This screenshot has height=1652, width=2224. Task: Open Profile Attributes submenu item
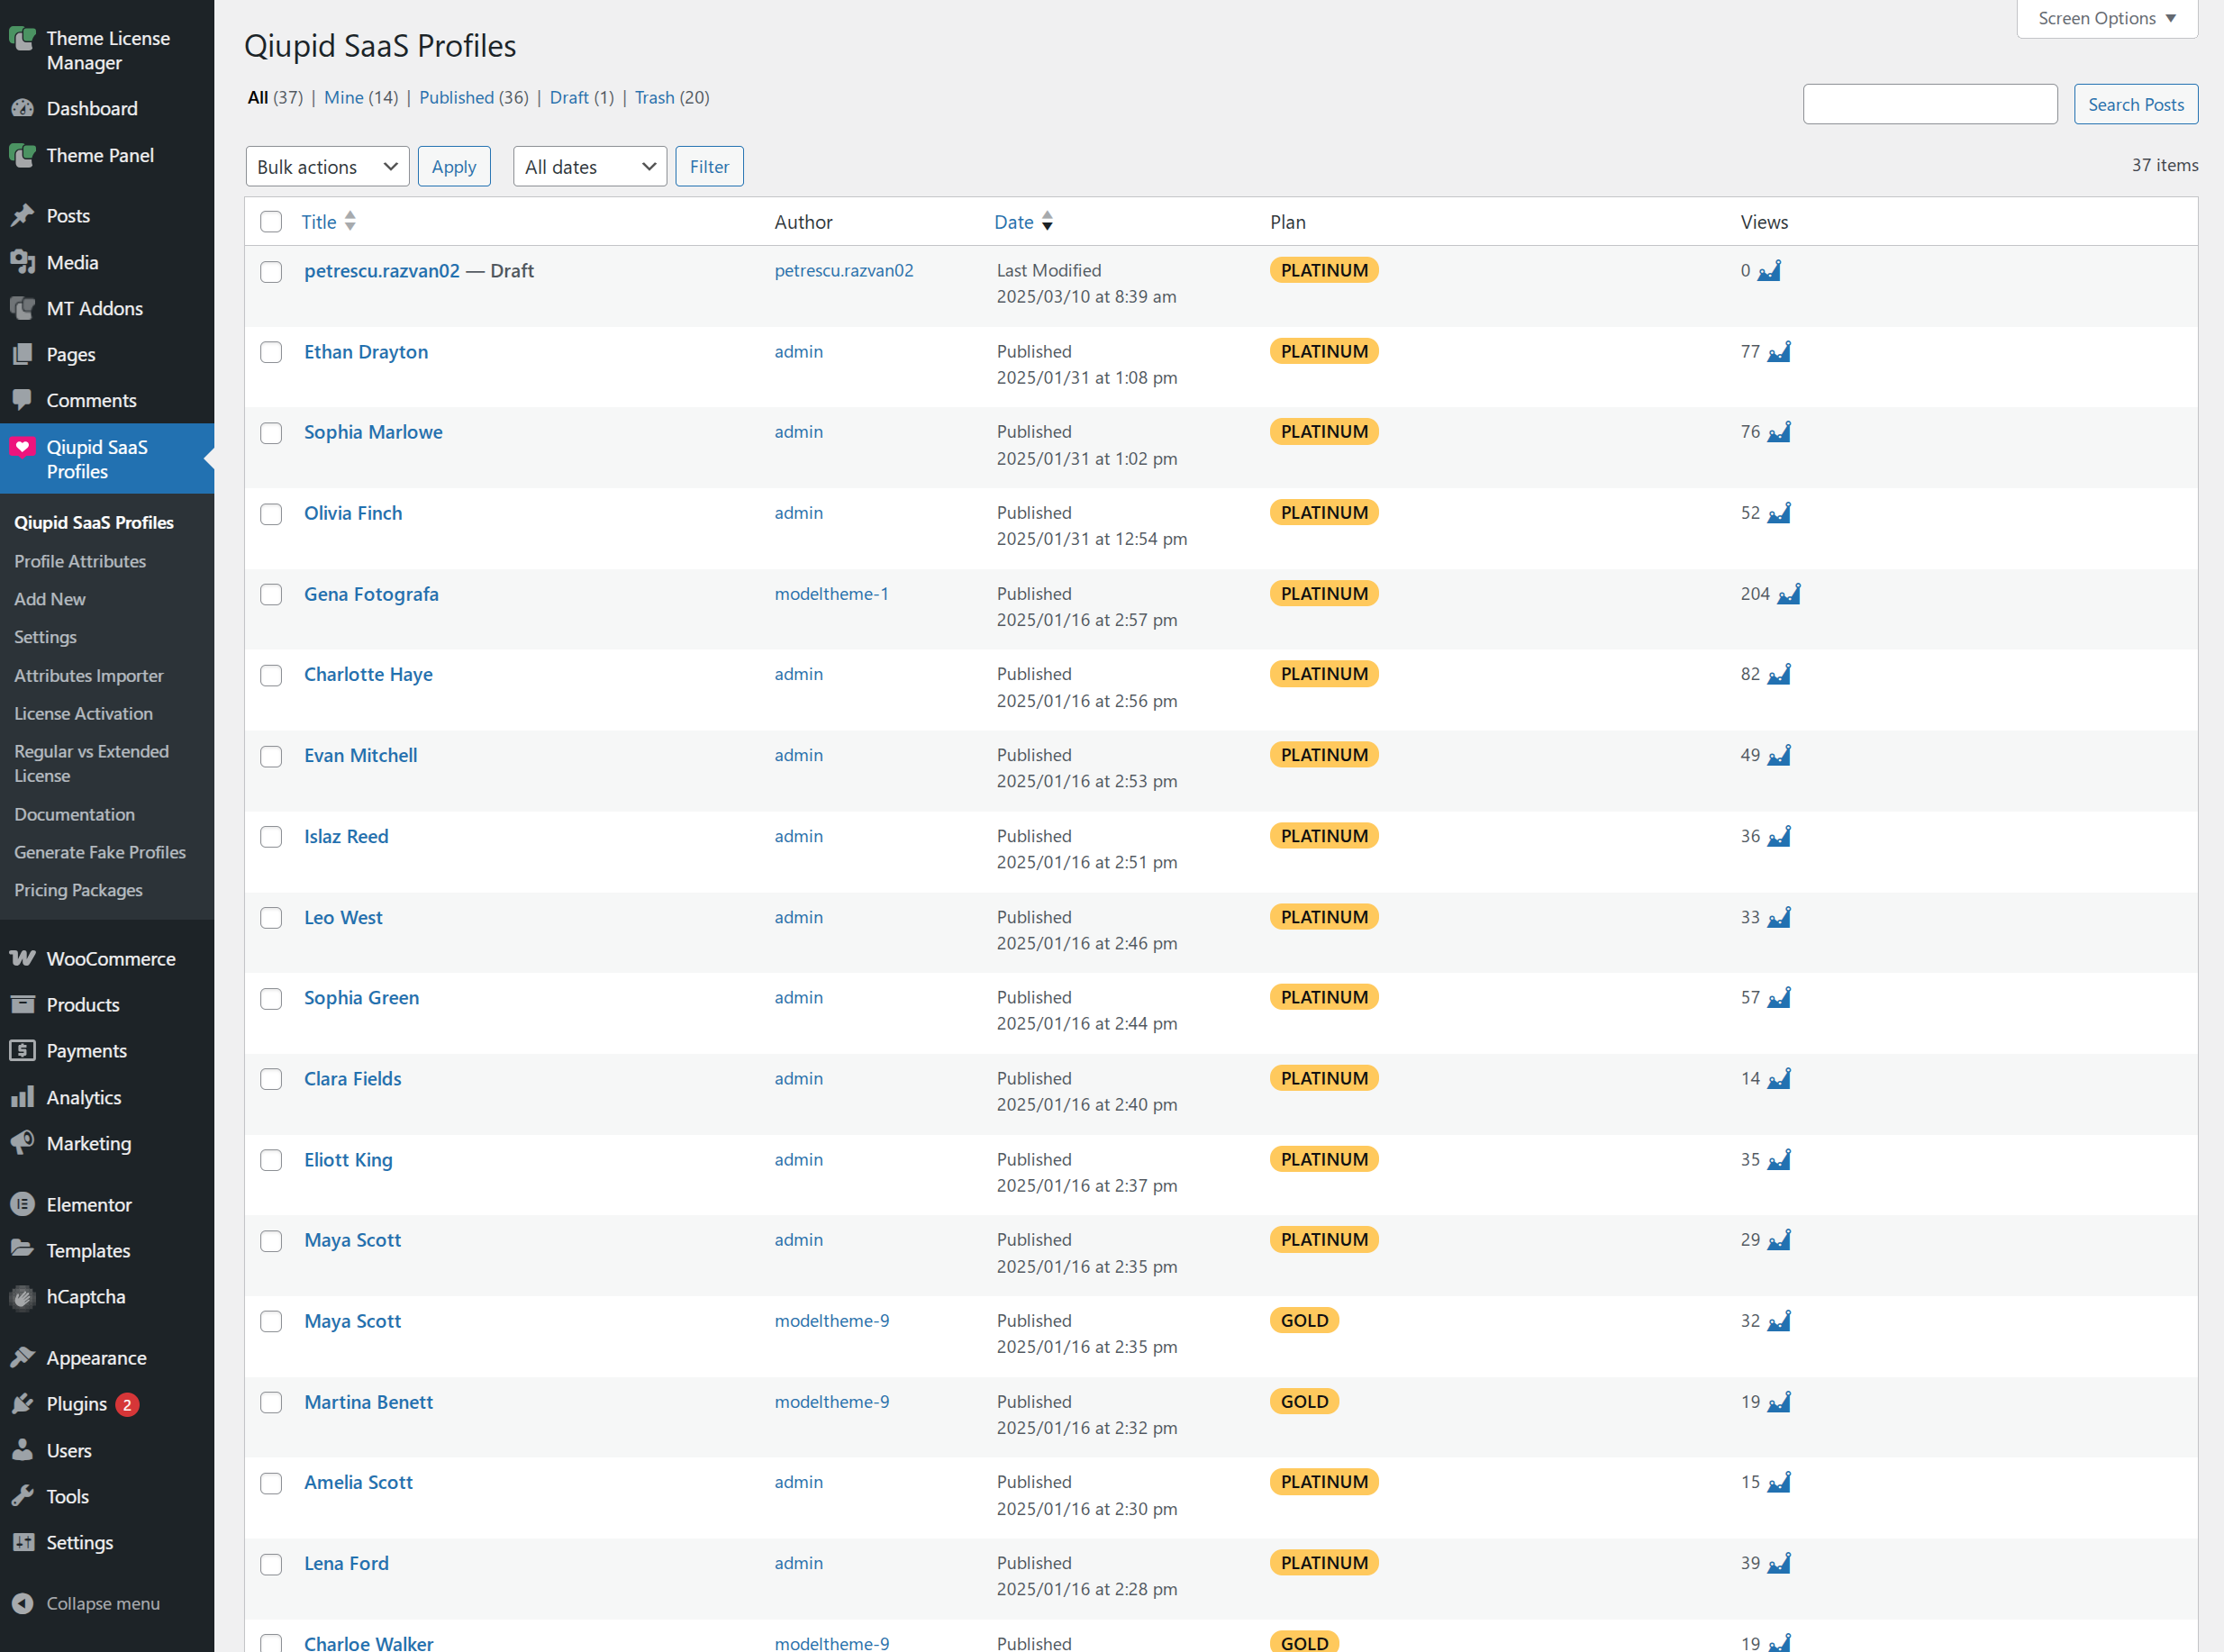pos(80,561)
